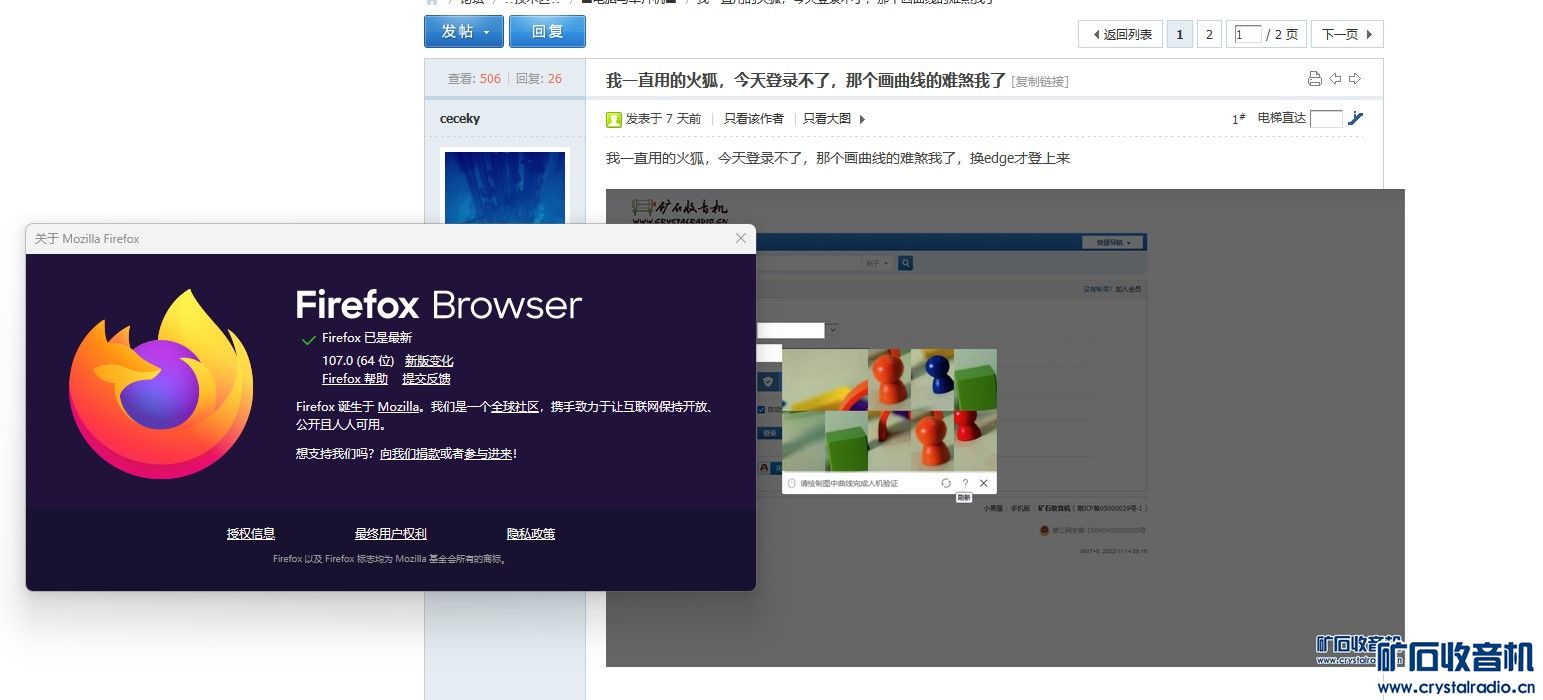Click the green user icon before 发表于
The image size is (1543, 700).
coord(614,119)
